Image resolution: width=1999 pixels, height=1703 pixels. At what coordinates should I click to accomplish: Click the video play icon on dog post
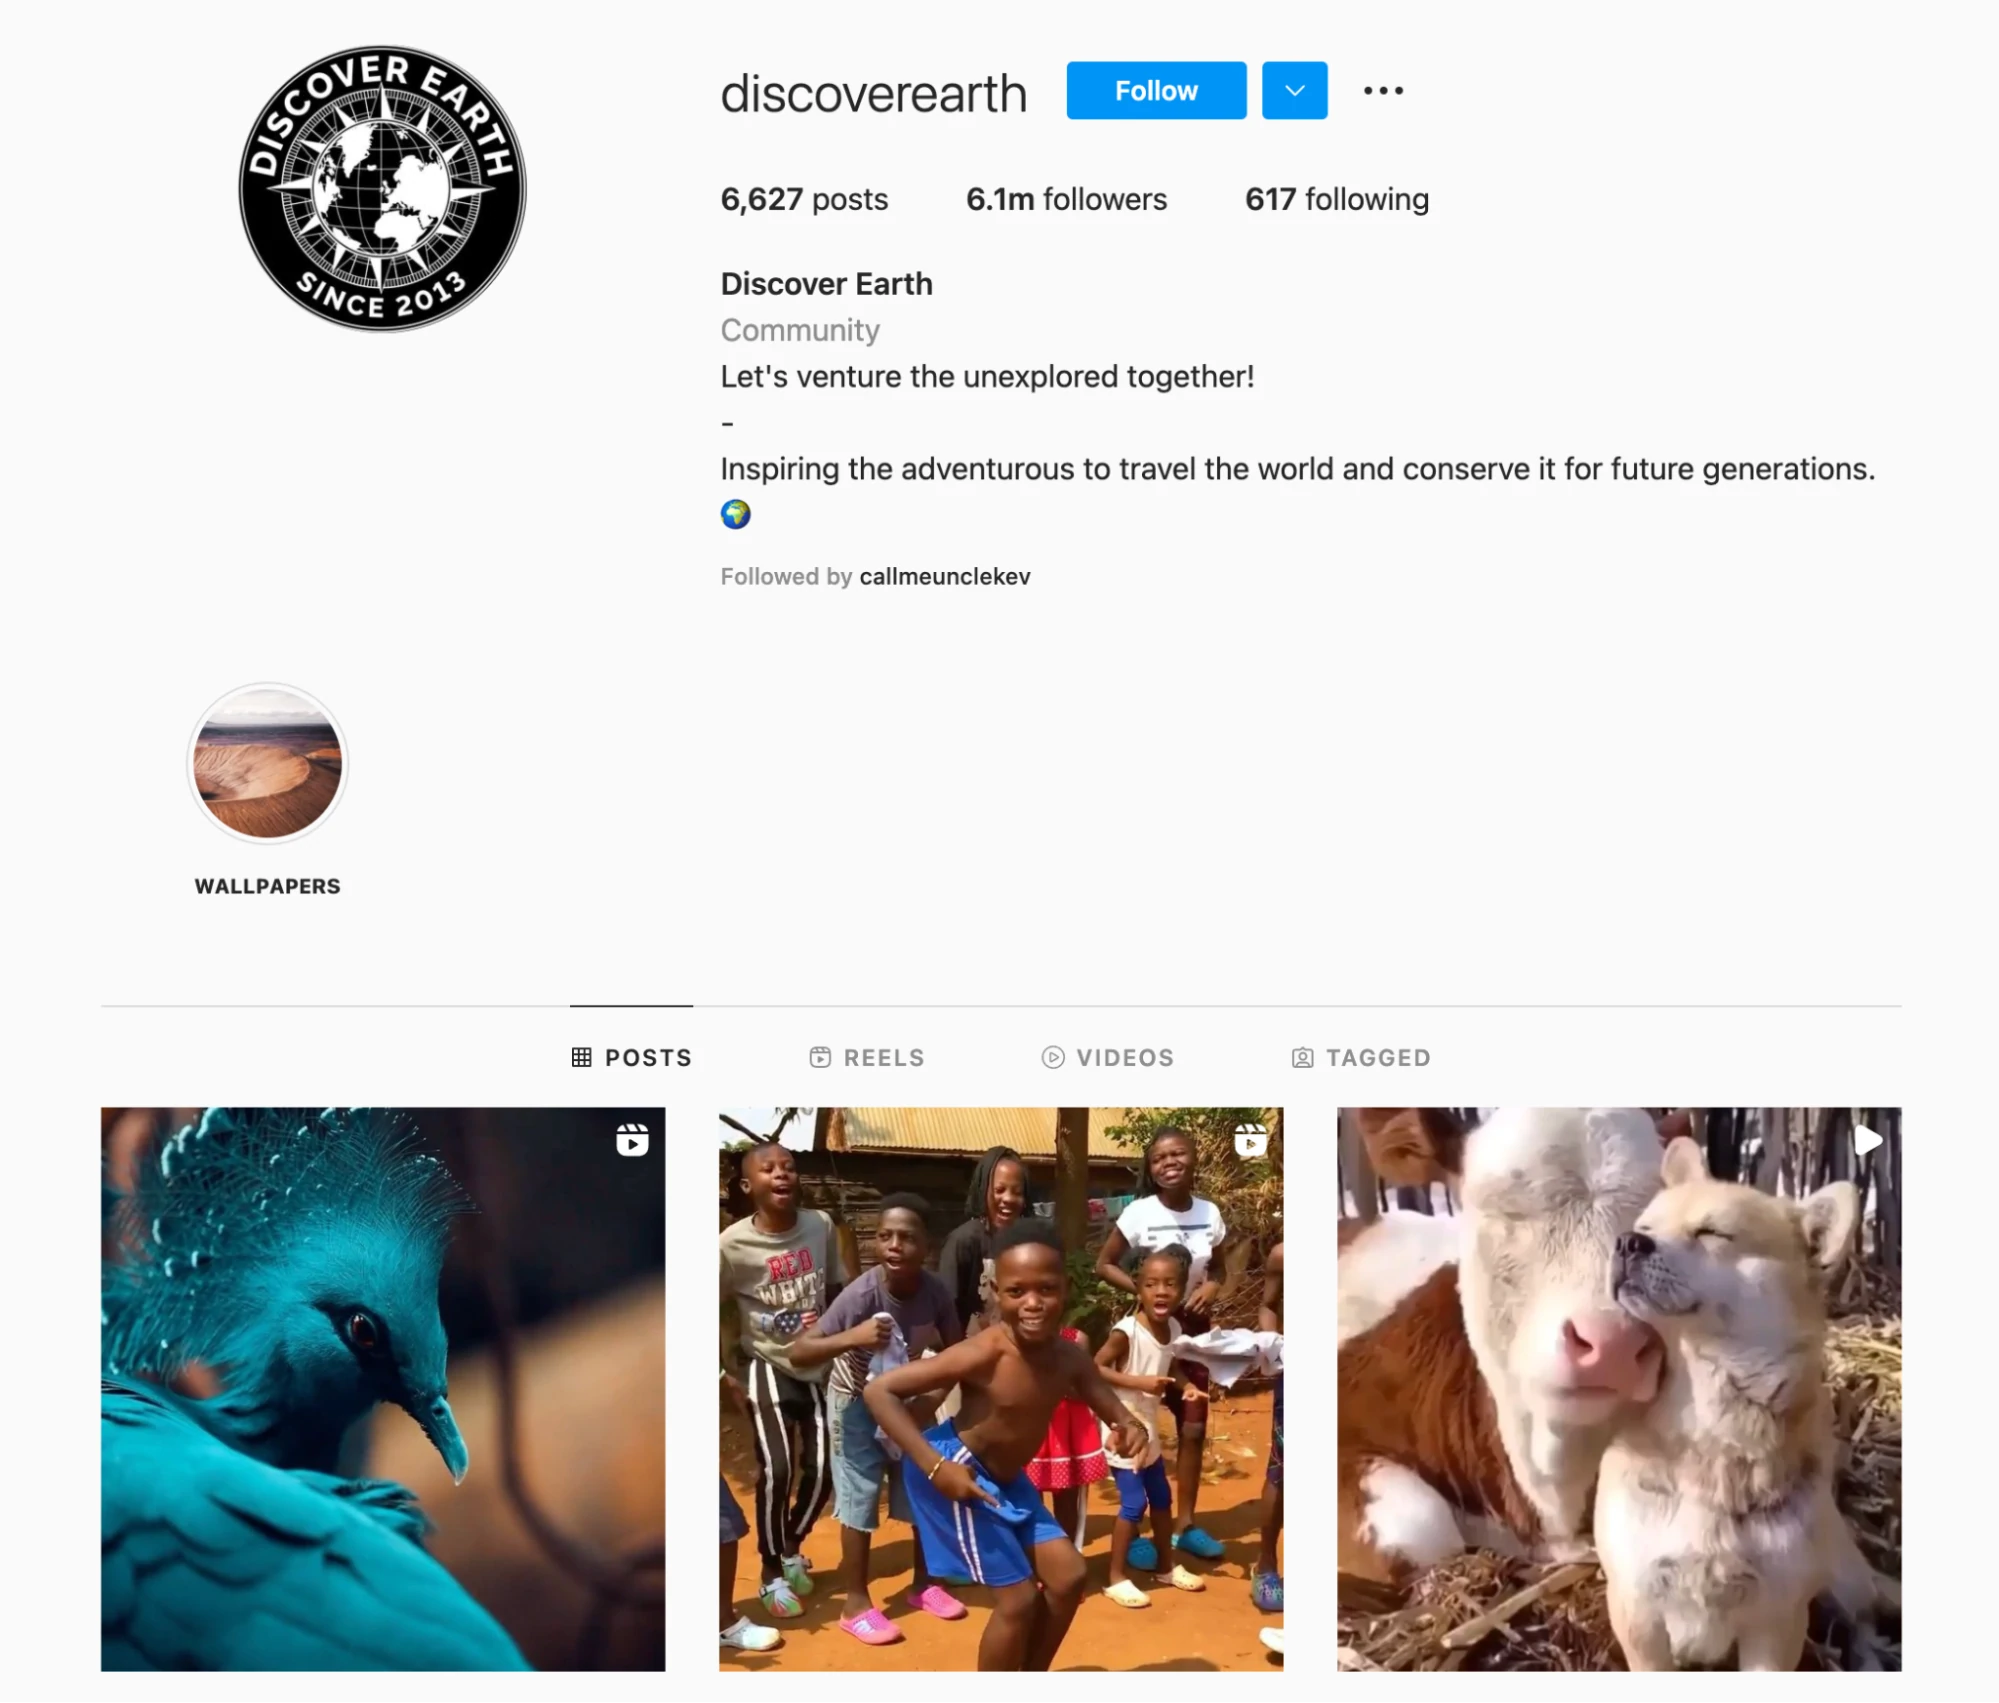(1868, 1140)
